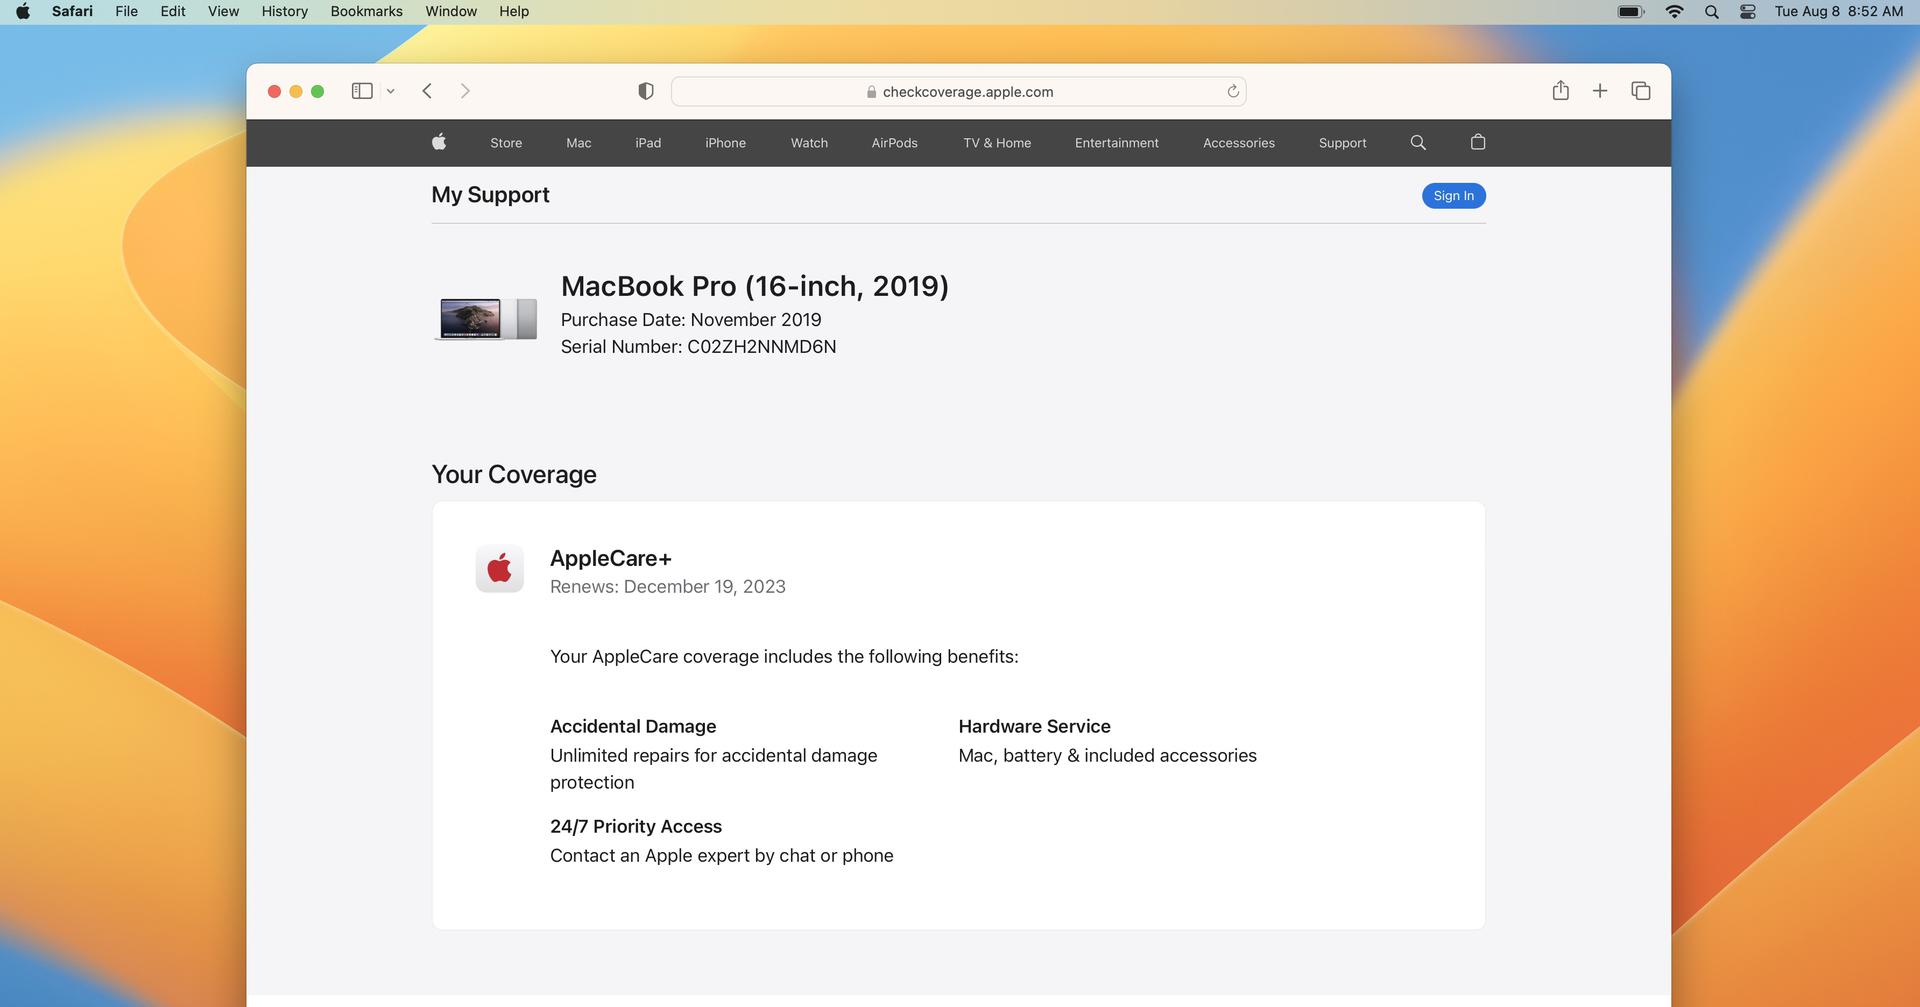
Task: Click the checkcoverage.apple.com address field
Action: pyautogui.click(x=958, y=92)
